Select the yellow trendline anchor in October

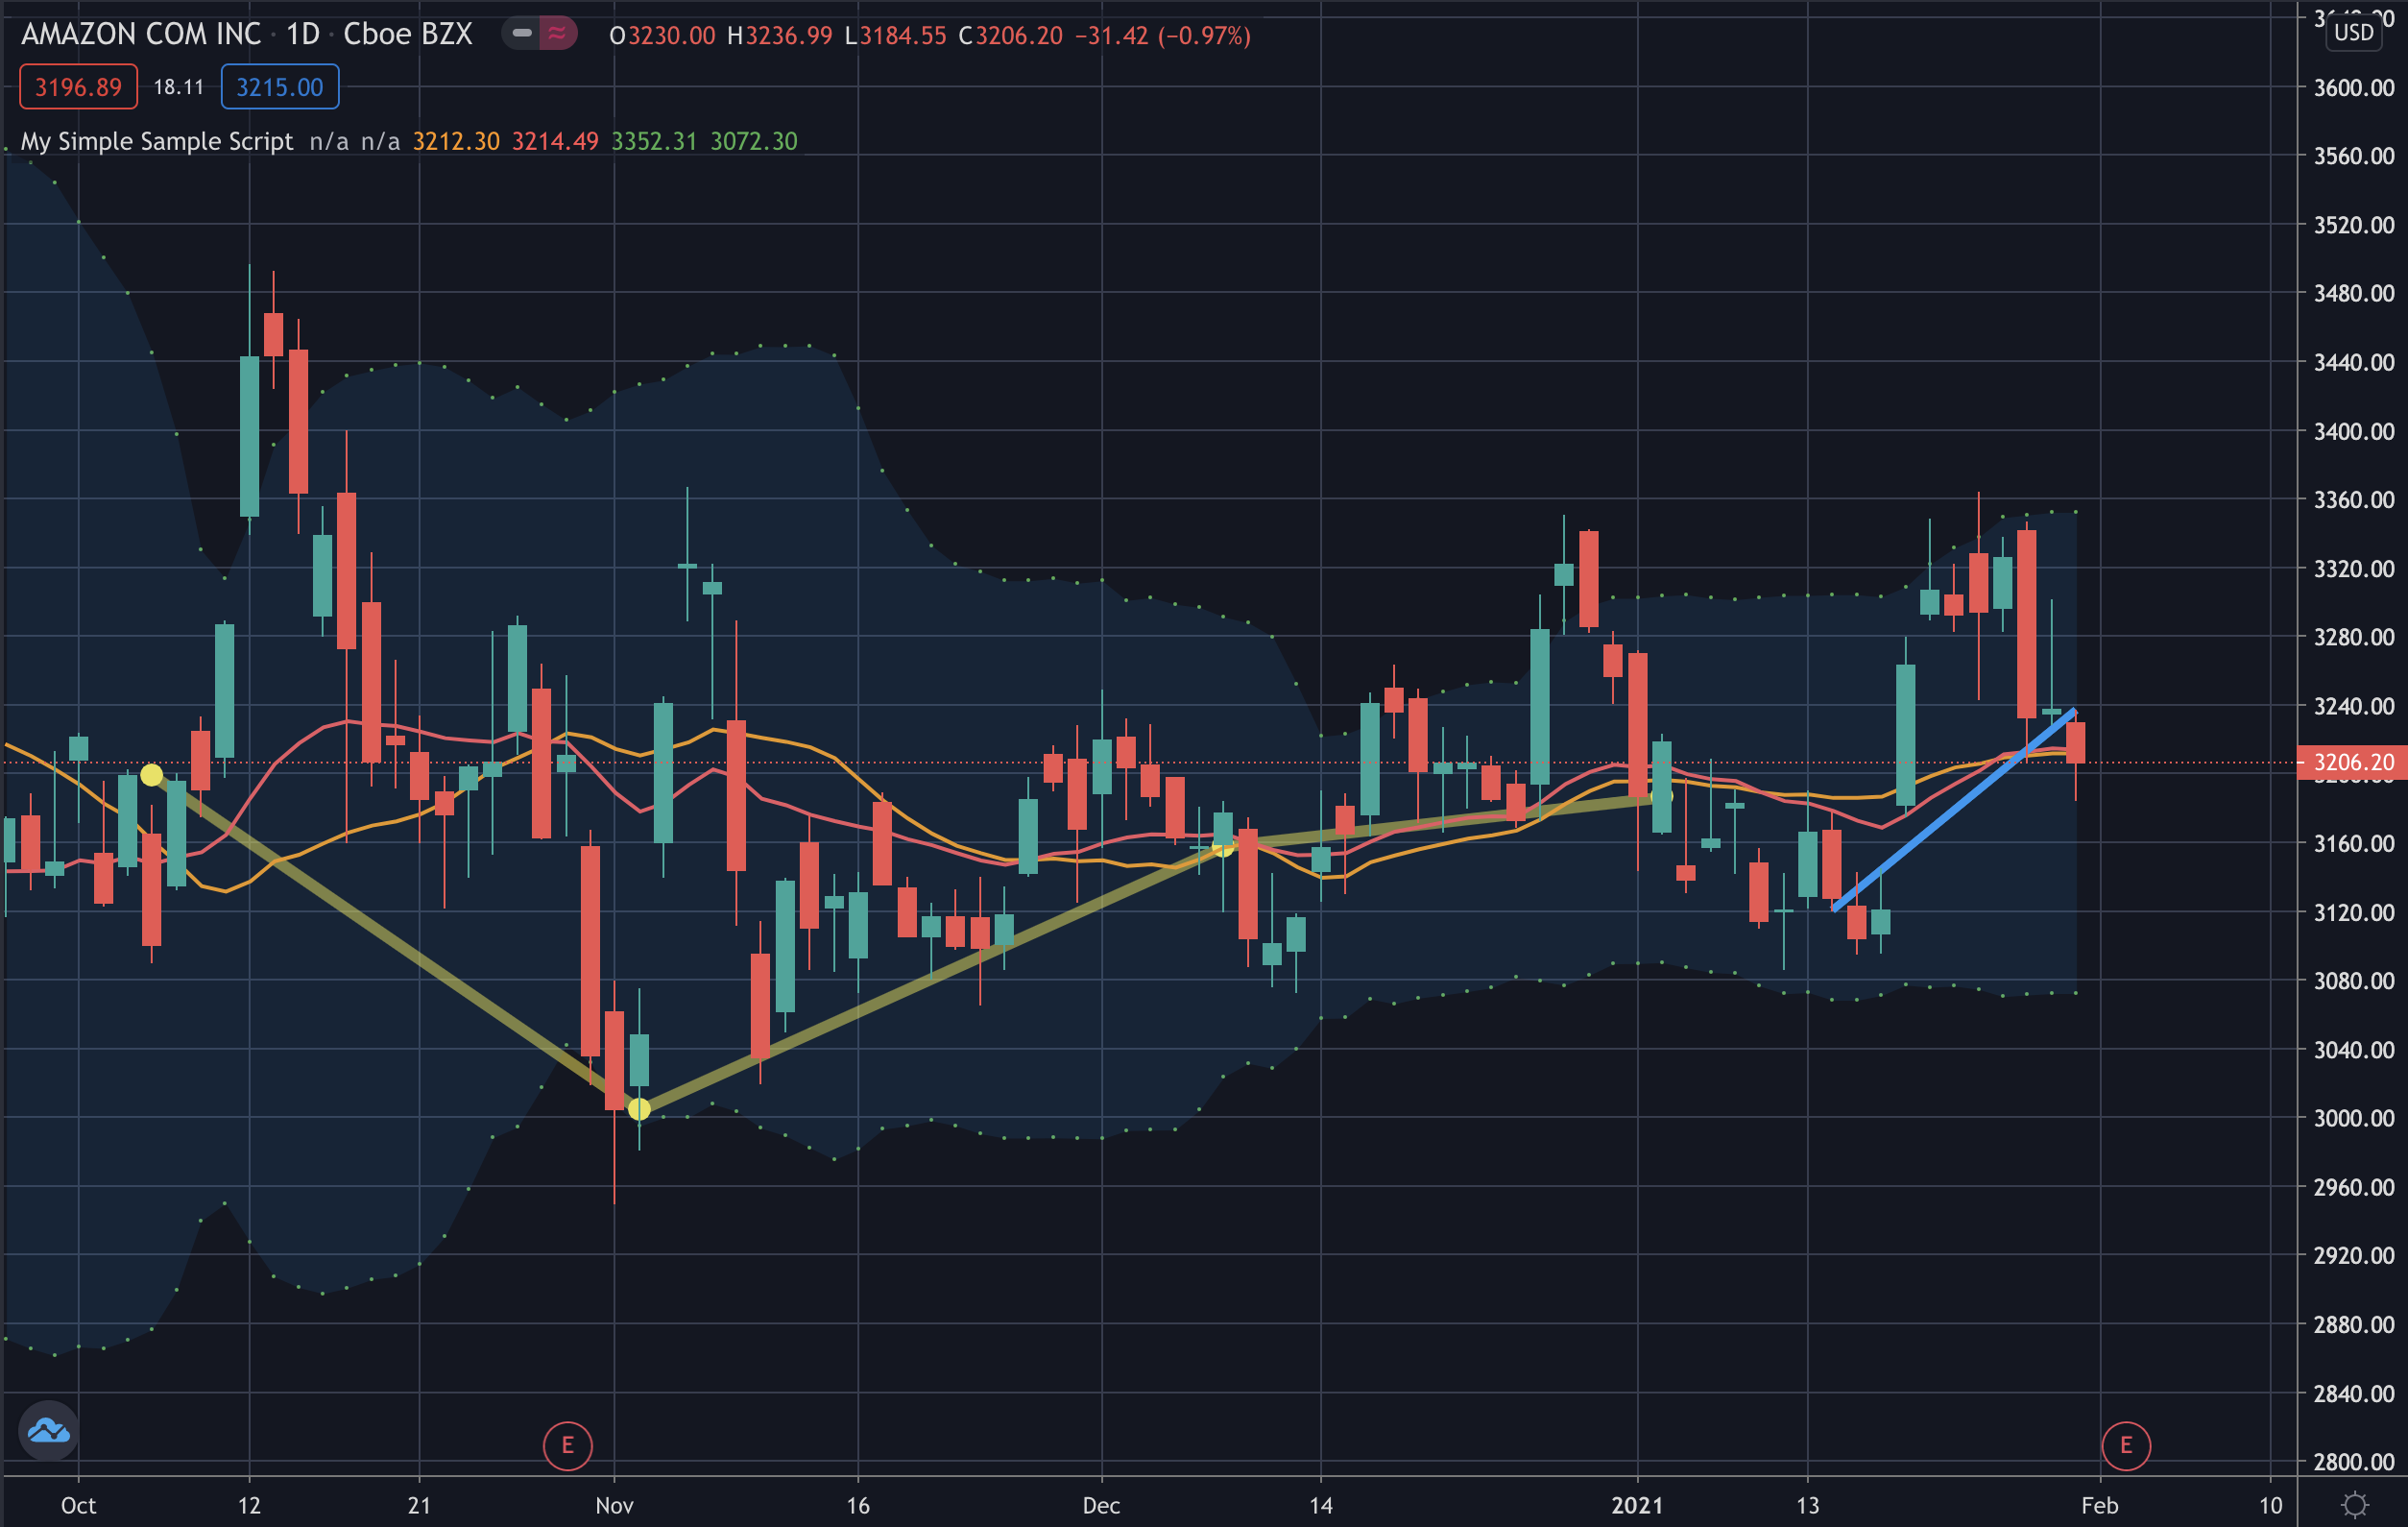(151, 774)
